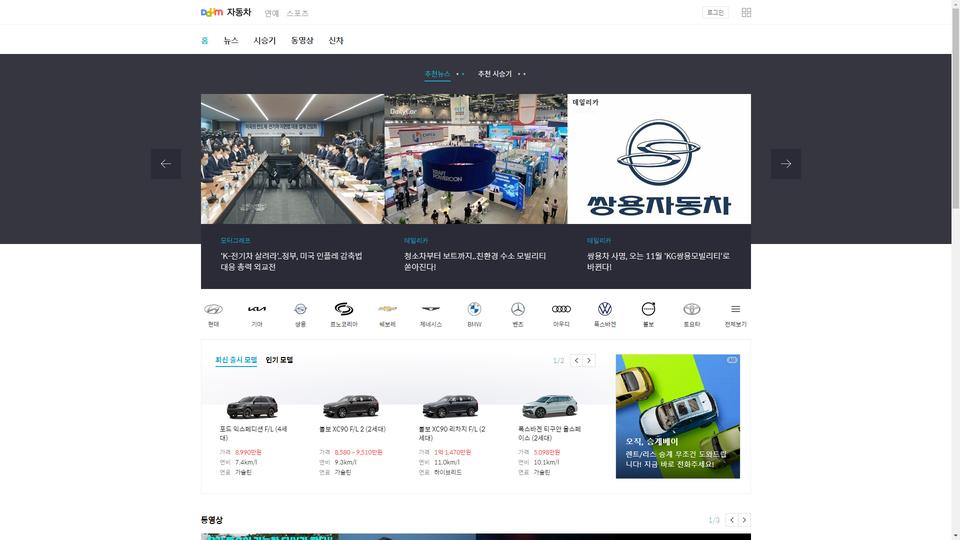Open the 포드 익스페디션 F/L (4세대) title

pos(253,433)
